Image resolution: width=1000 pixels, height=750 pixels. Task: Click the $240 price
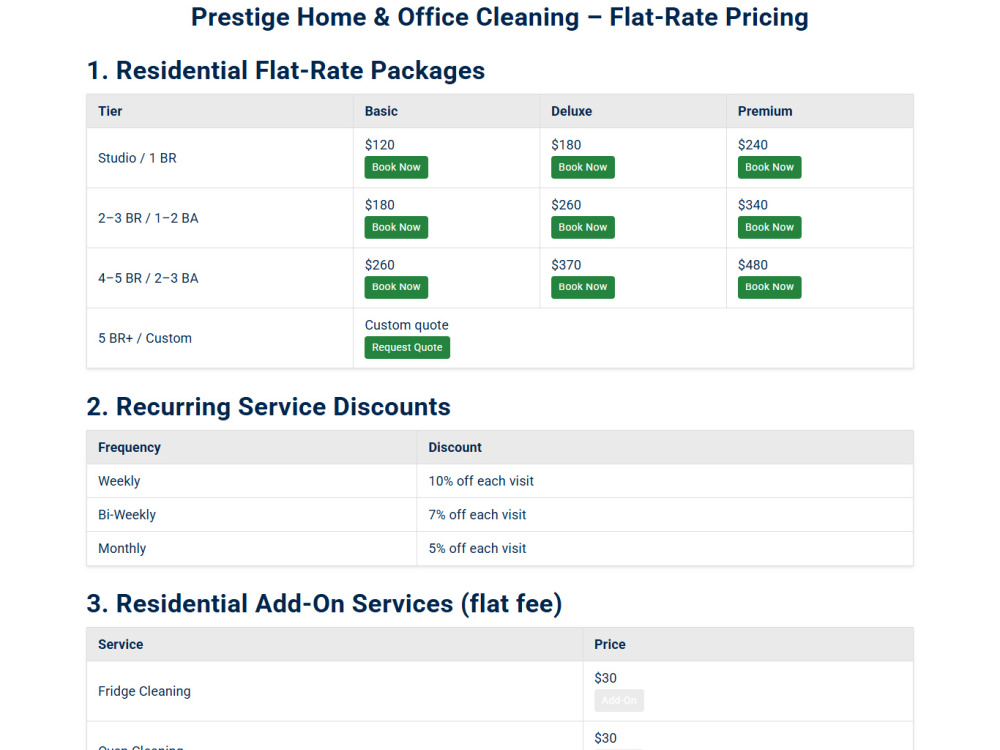[x=753, y=145]
